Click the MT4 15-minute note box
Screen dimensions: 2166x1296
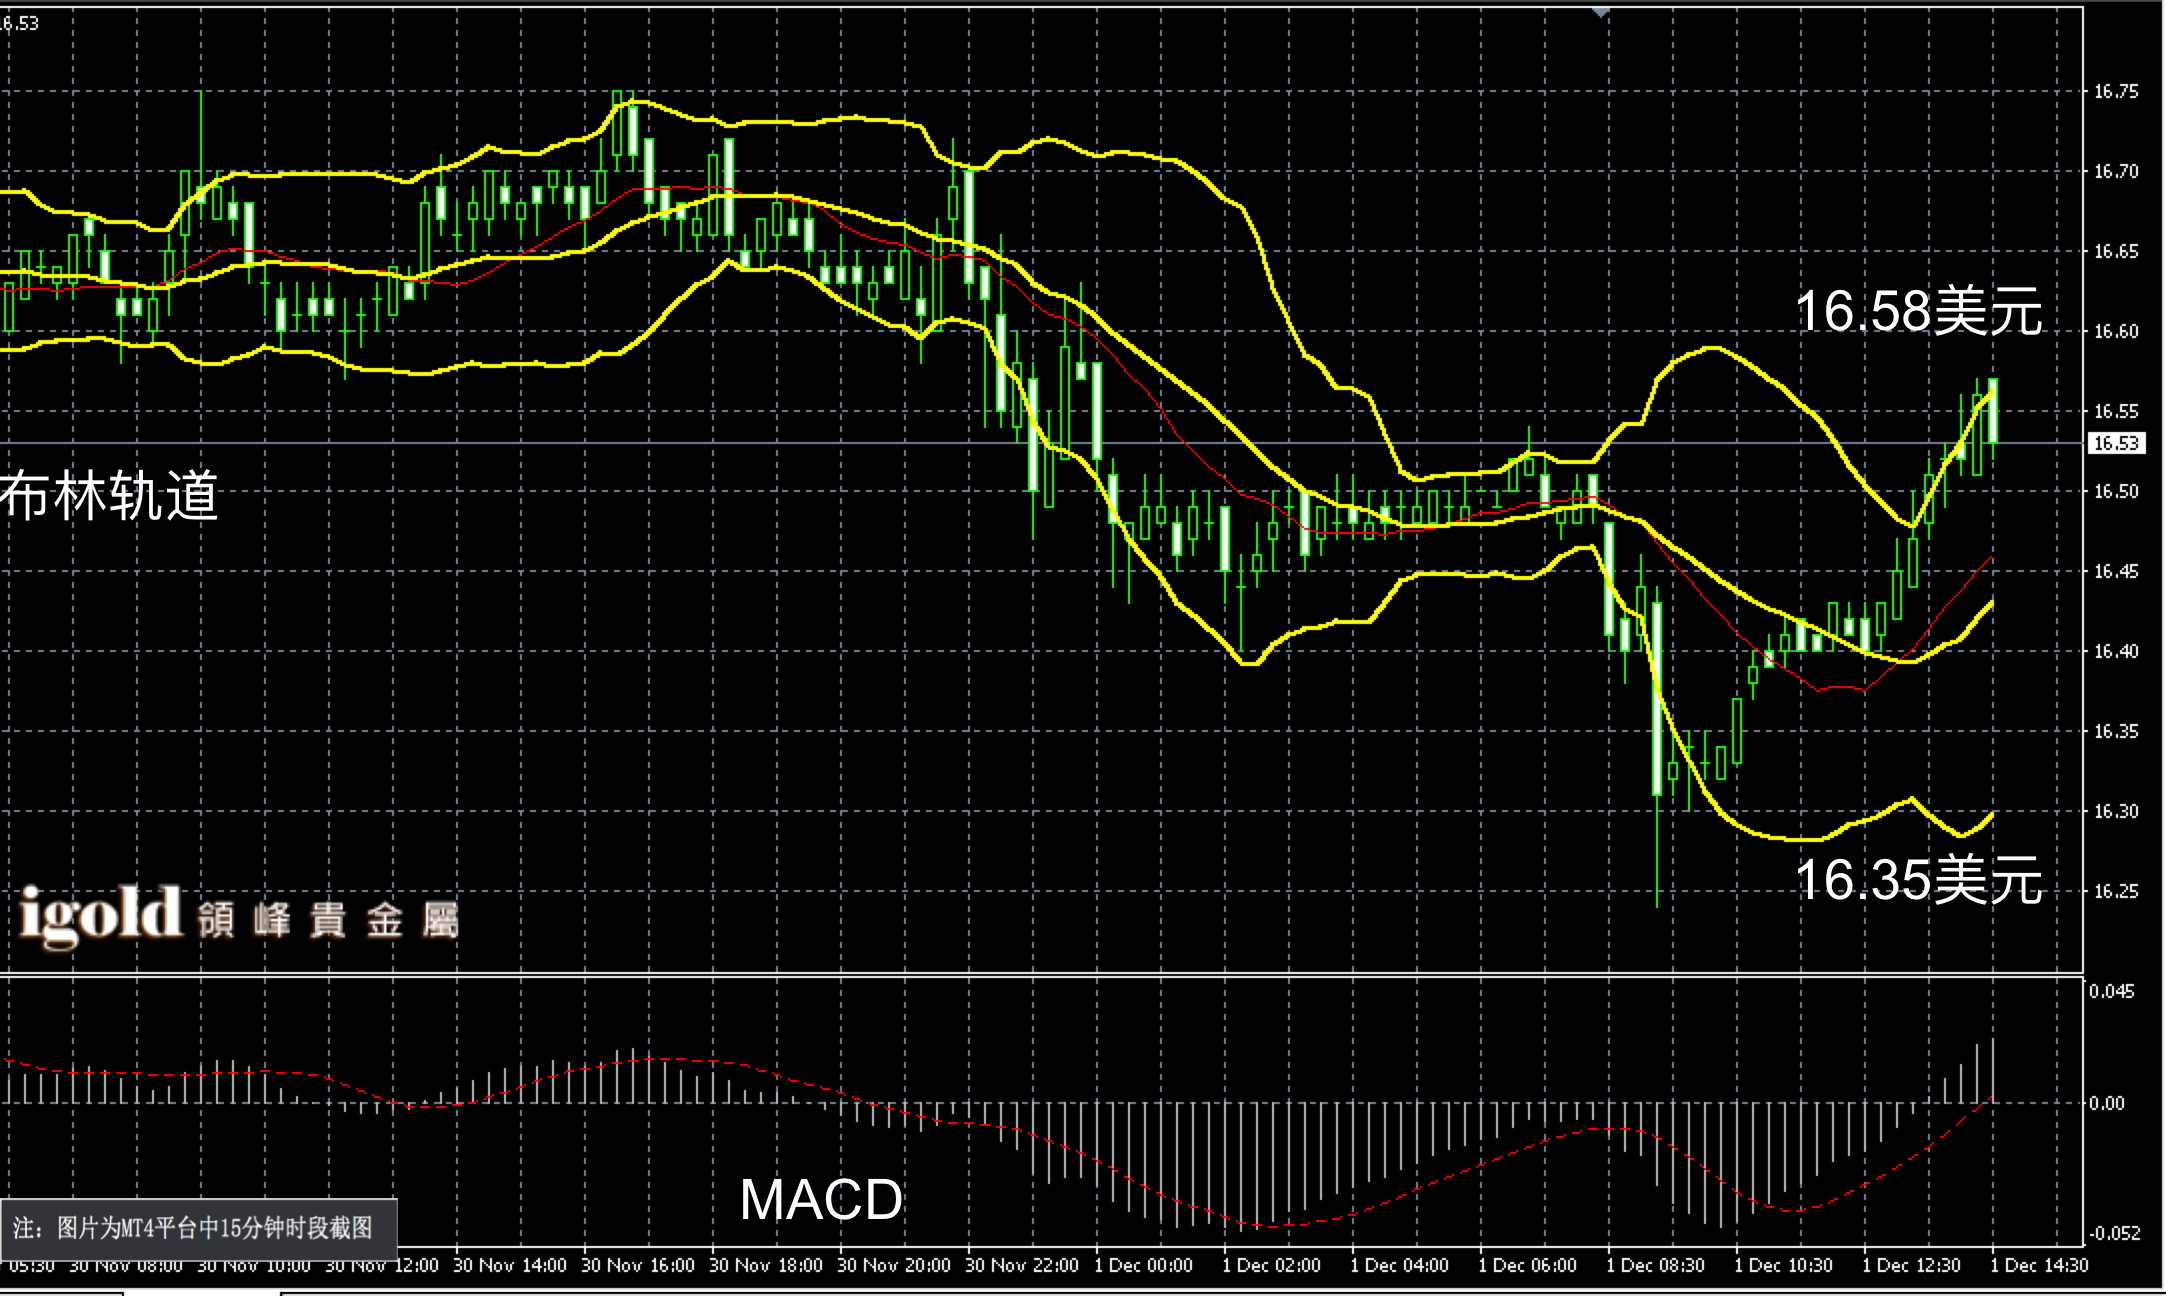click(x=198, y=1228)
